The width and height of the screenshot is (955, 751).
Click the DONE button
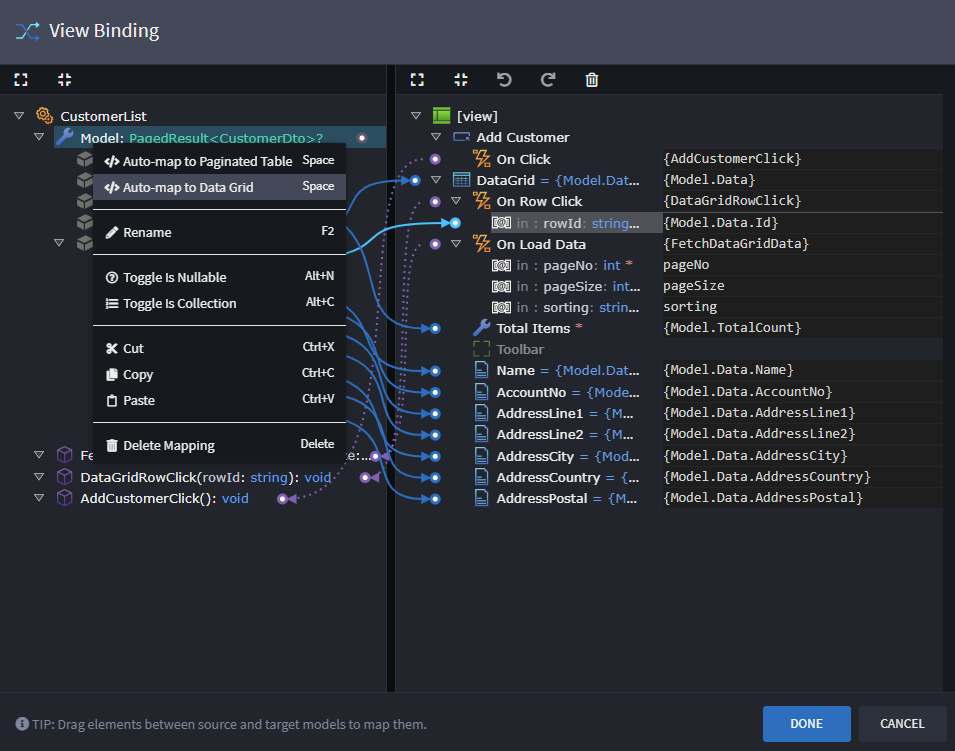pos(806,724)
